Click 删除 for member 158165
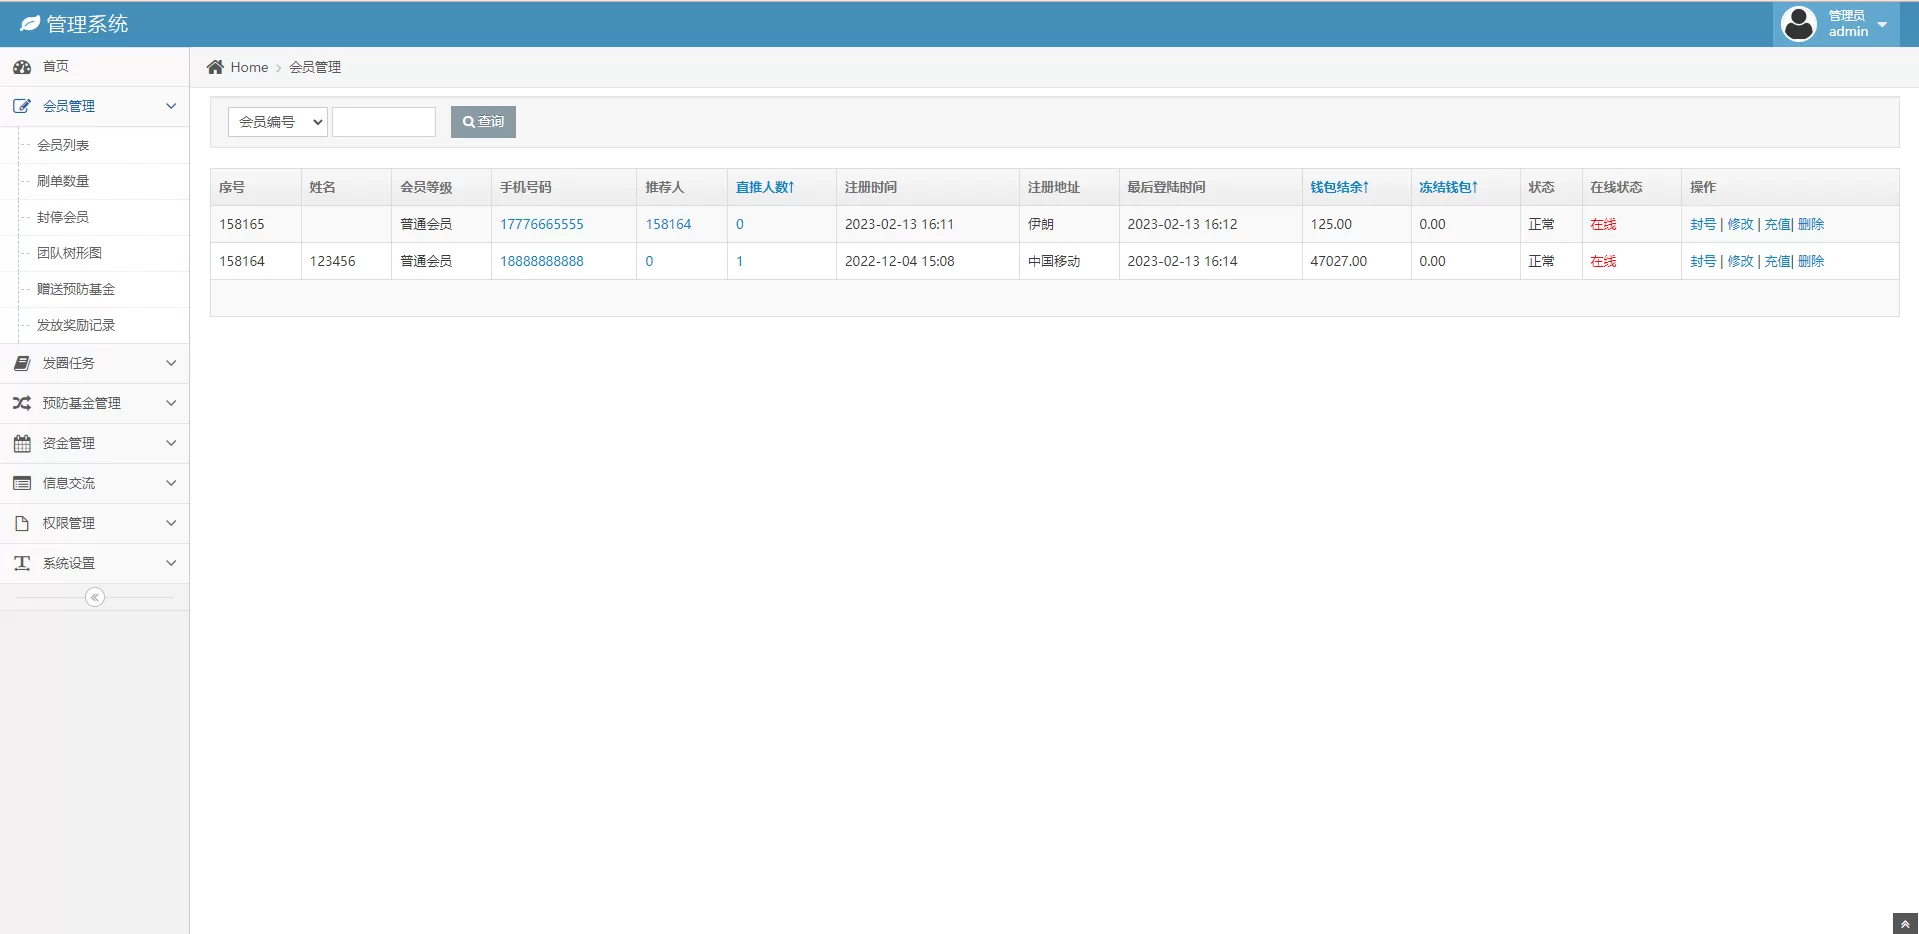Viewport: 1919px width, 934px height. point(1811,224)
